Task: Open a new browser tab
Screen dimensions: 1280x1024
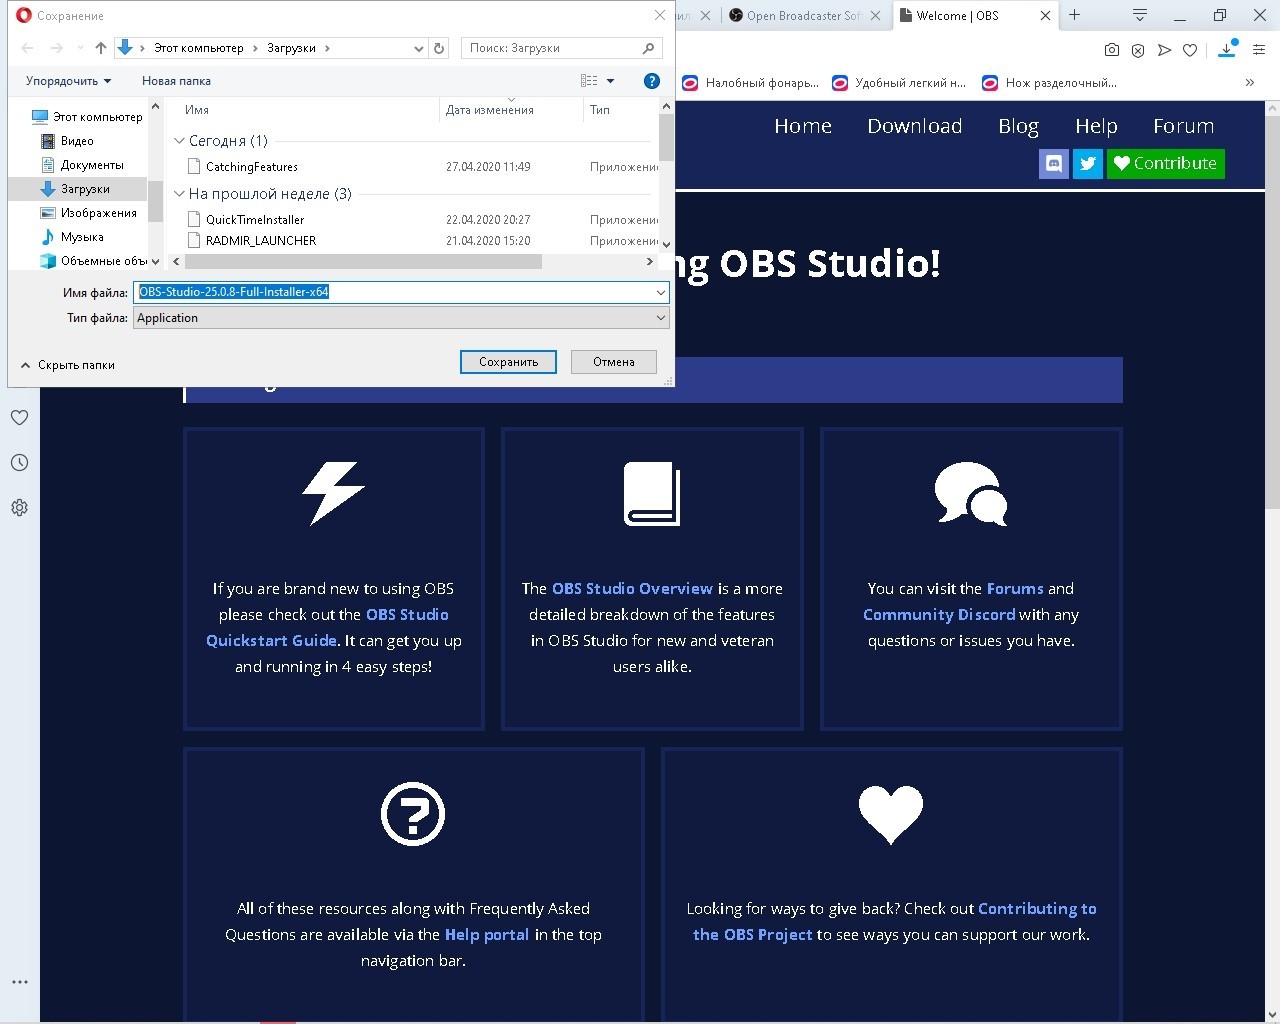Action: pyautogui.click(x=1075, y=15)
